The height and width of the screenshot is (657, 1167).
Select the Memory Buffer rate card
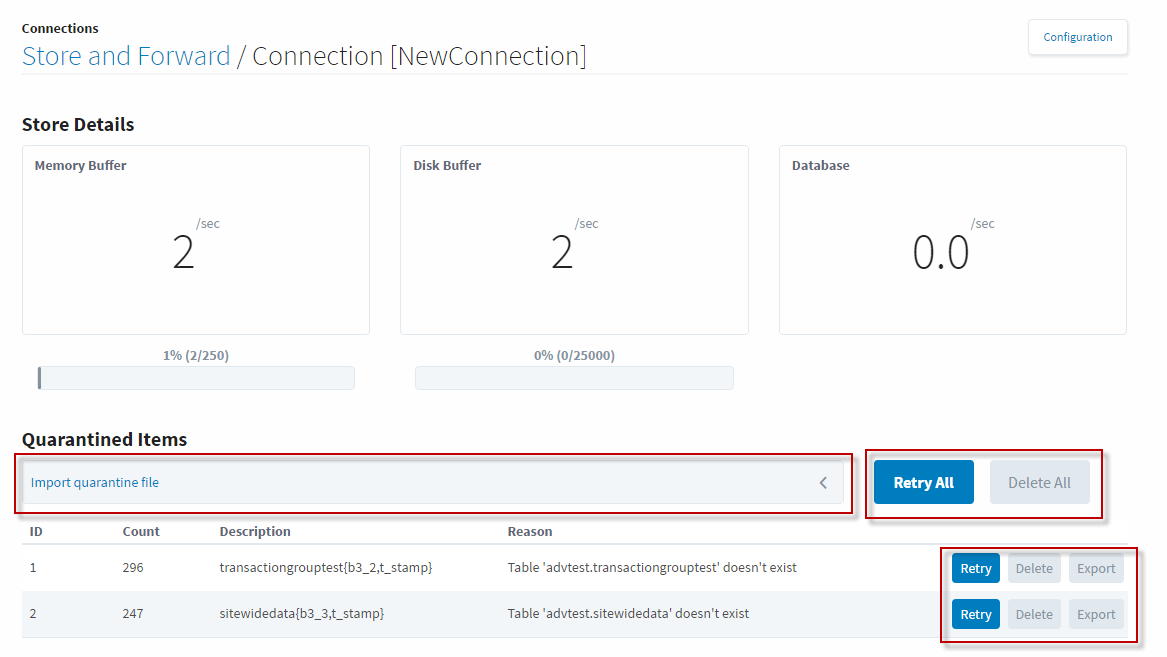coord(196,240)
